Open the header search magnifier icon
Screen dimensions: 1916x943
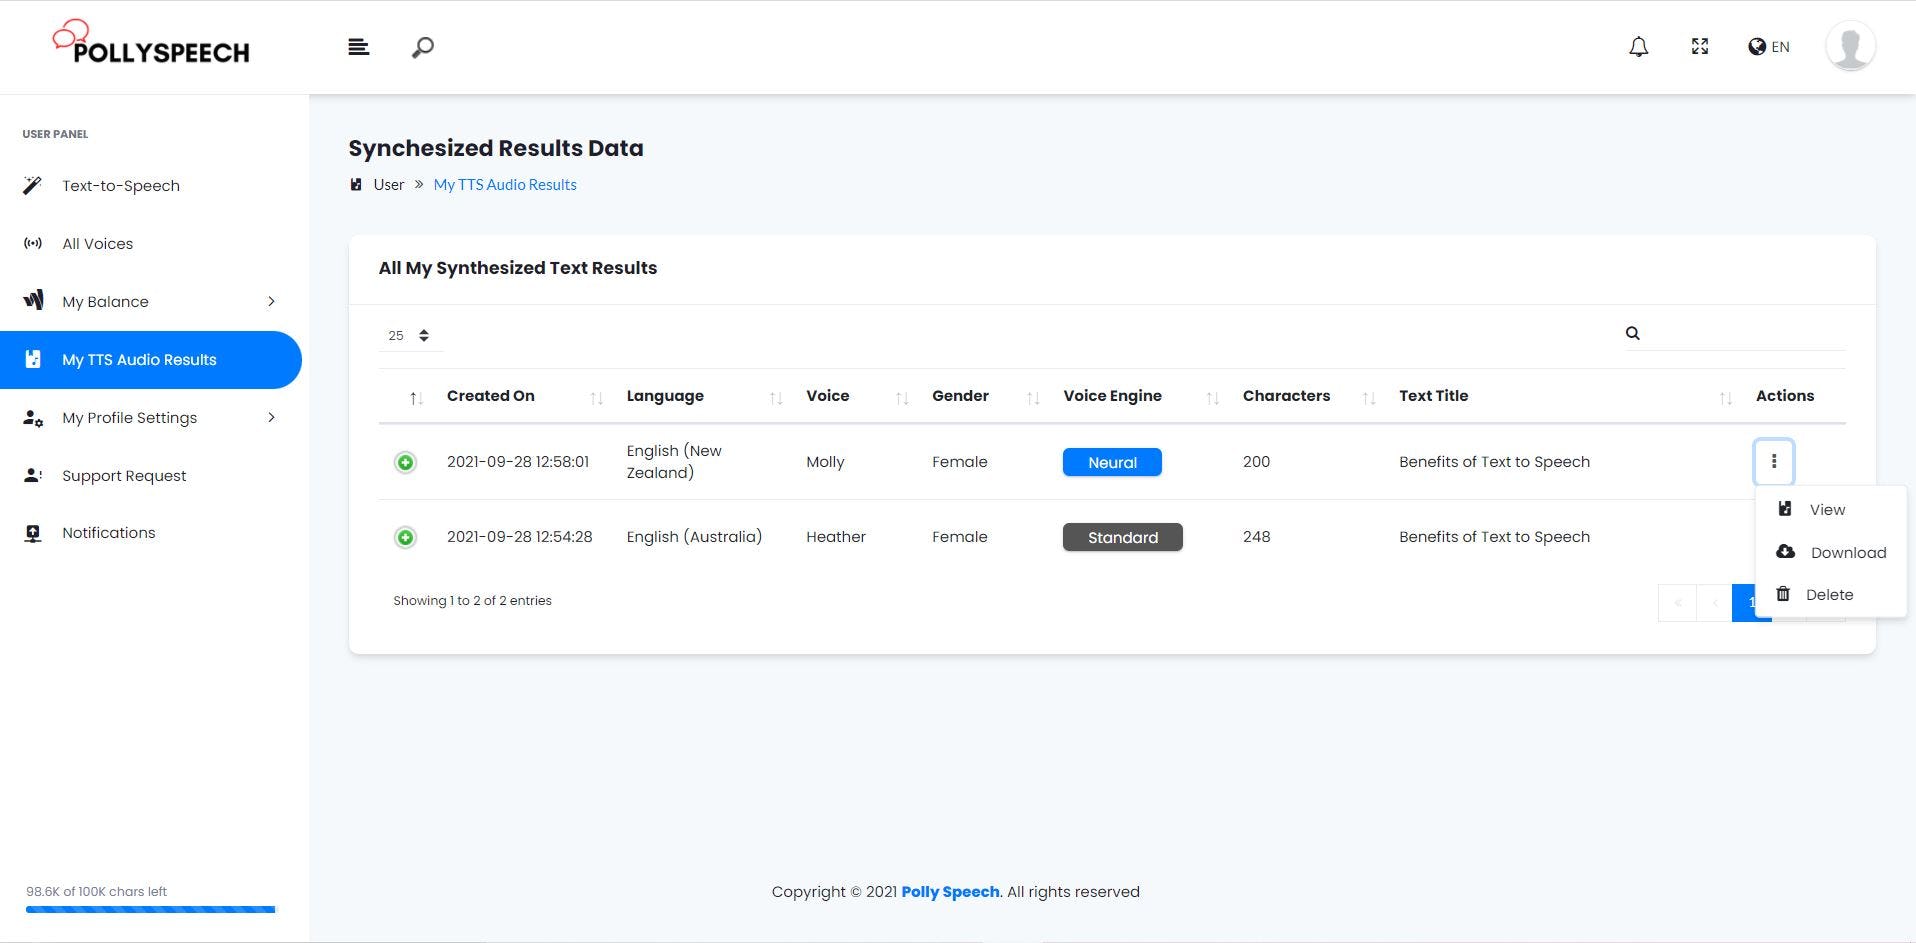coord(423,47)
